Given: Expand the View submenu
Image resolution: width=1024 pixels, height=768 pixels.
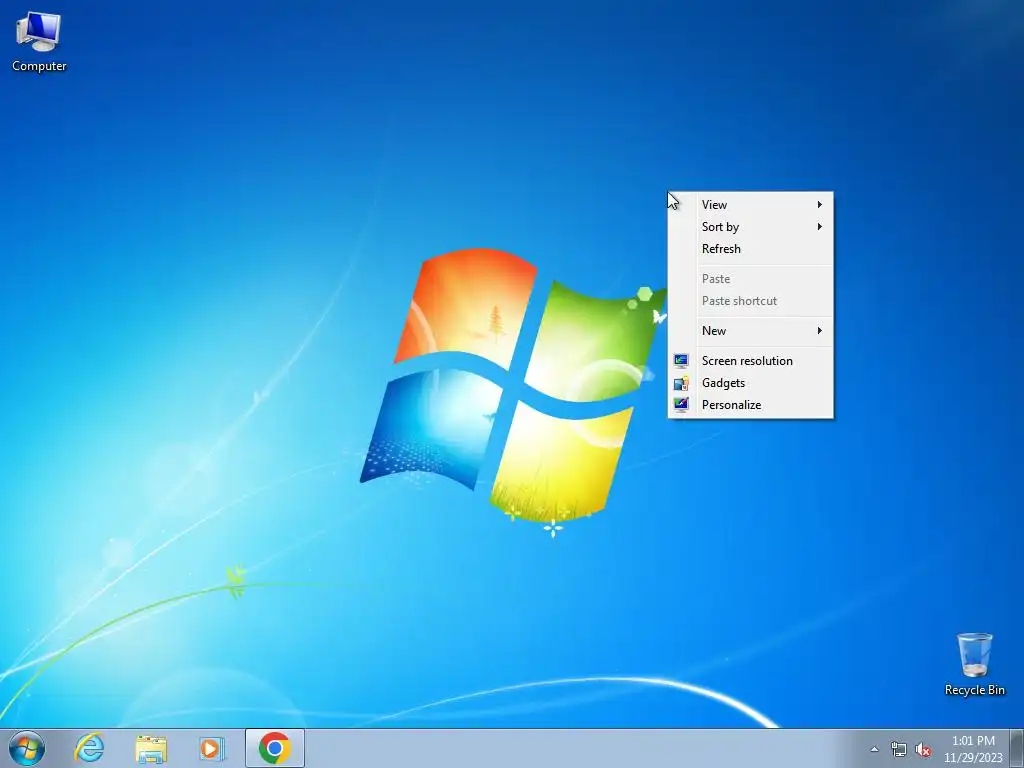Looking at the screenshot, I should (750, 204).
